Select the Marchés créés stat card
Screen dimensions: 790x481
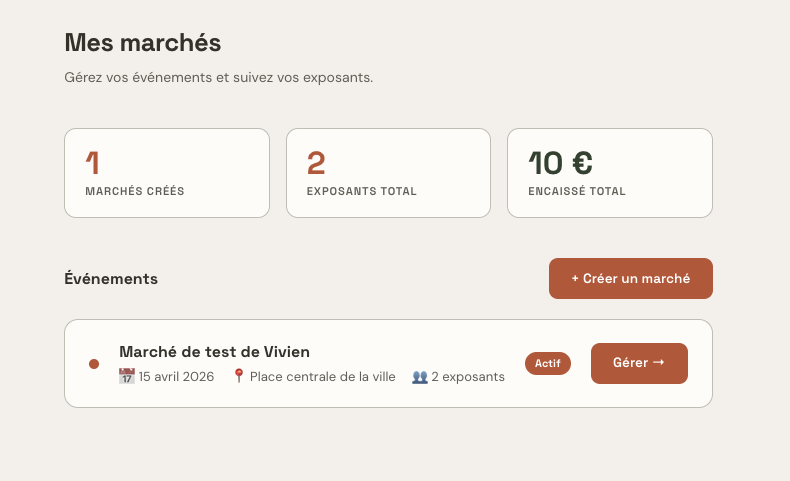[x=167, y=173]
